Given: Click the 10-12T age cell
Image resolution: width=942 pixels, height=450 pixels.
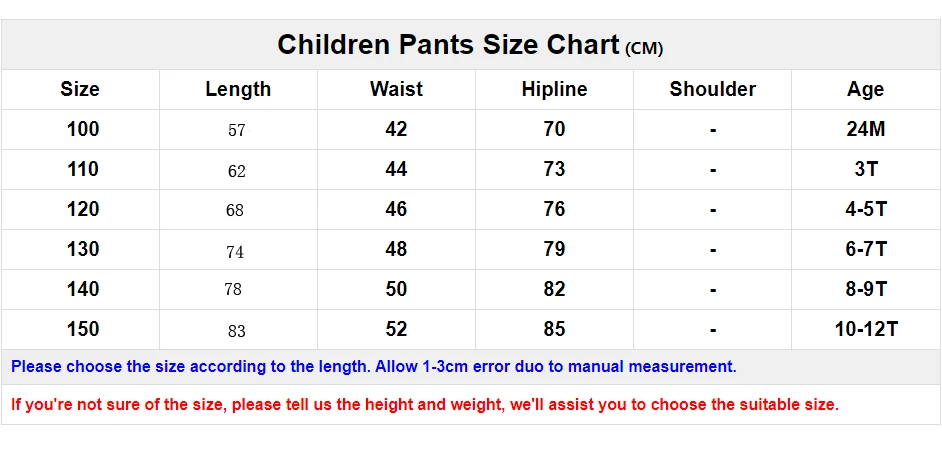Looking at the screenshot, I should pos(866,329).
